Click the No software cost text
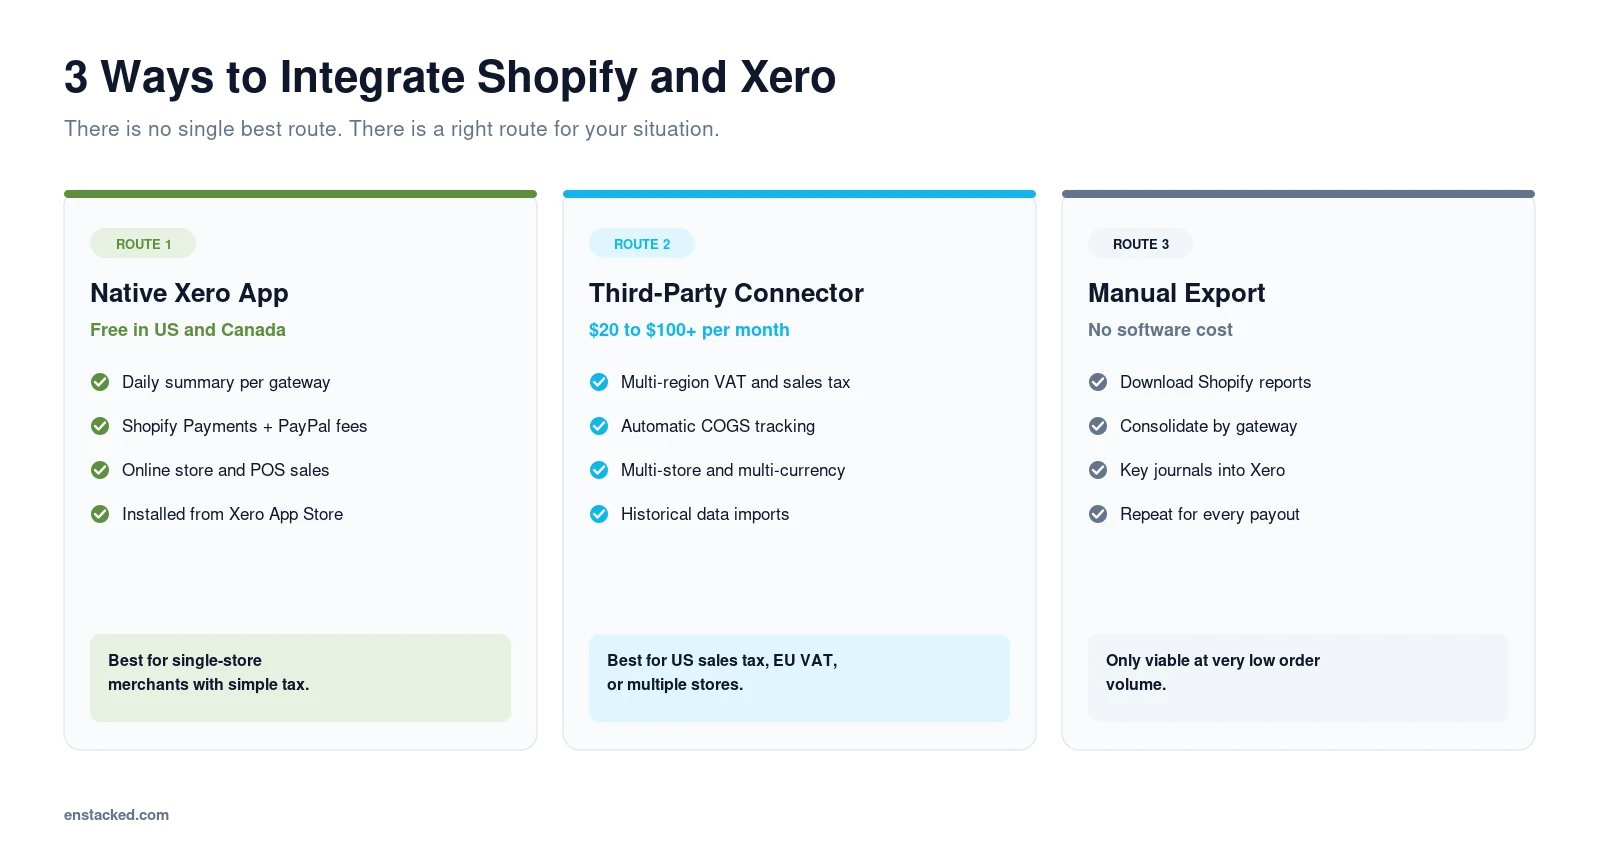Screen dimensions: 1600x850 coord(1160,330)
